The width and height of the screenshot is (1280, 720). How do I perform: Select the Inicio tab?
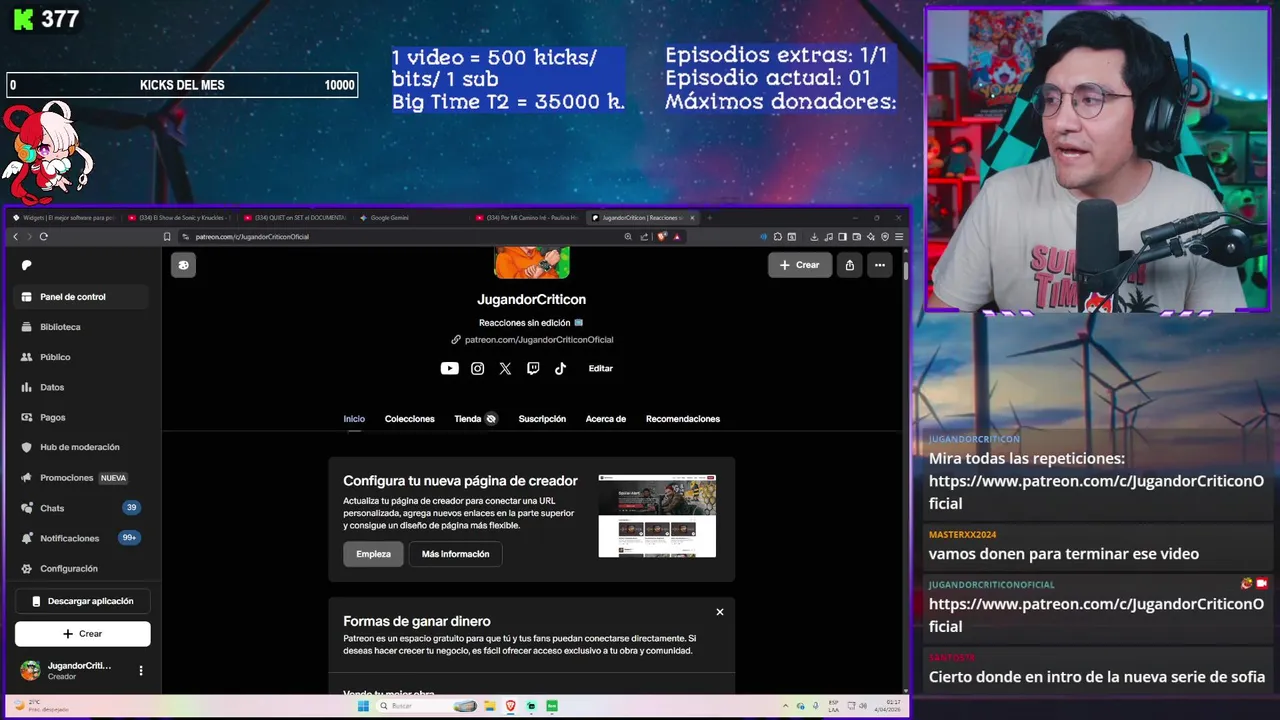pyautogui.click(x=354, y=419)
